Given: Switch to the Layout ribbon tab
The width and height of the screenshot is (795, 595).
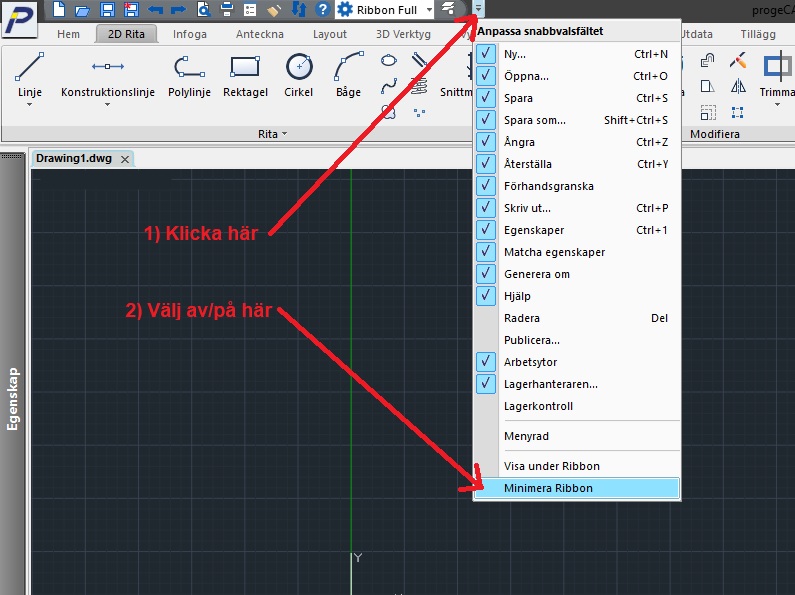Looking at the screenshot, I should [x=330, y=34].
